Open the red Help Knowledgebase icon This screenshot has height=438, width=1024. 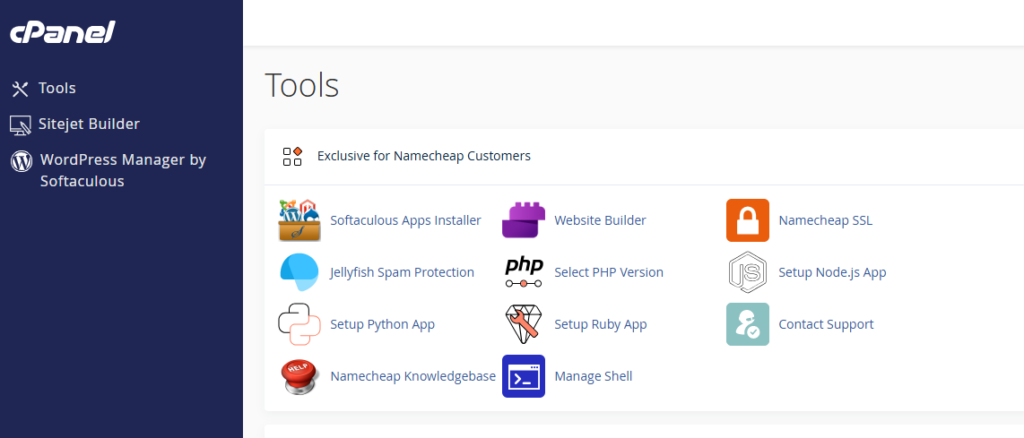[x=299, y=376]
